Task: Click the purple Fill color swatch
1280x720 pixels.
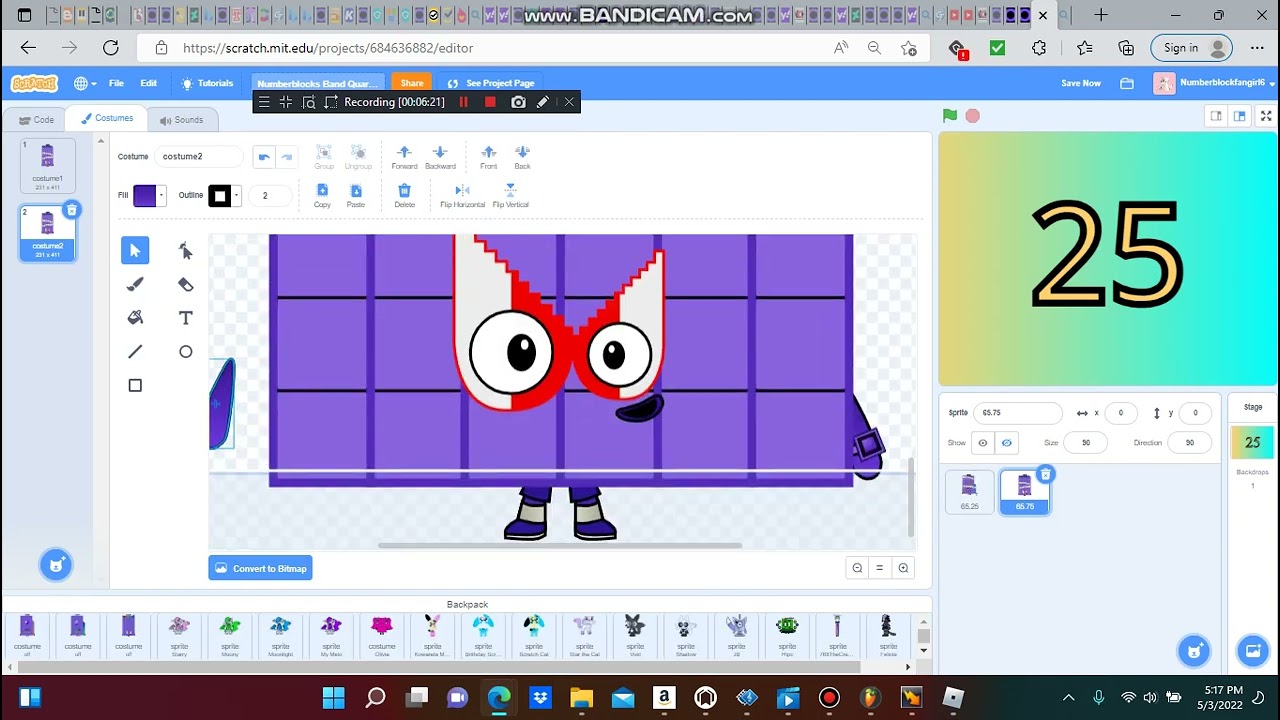Action: coord(145,195)
